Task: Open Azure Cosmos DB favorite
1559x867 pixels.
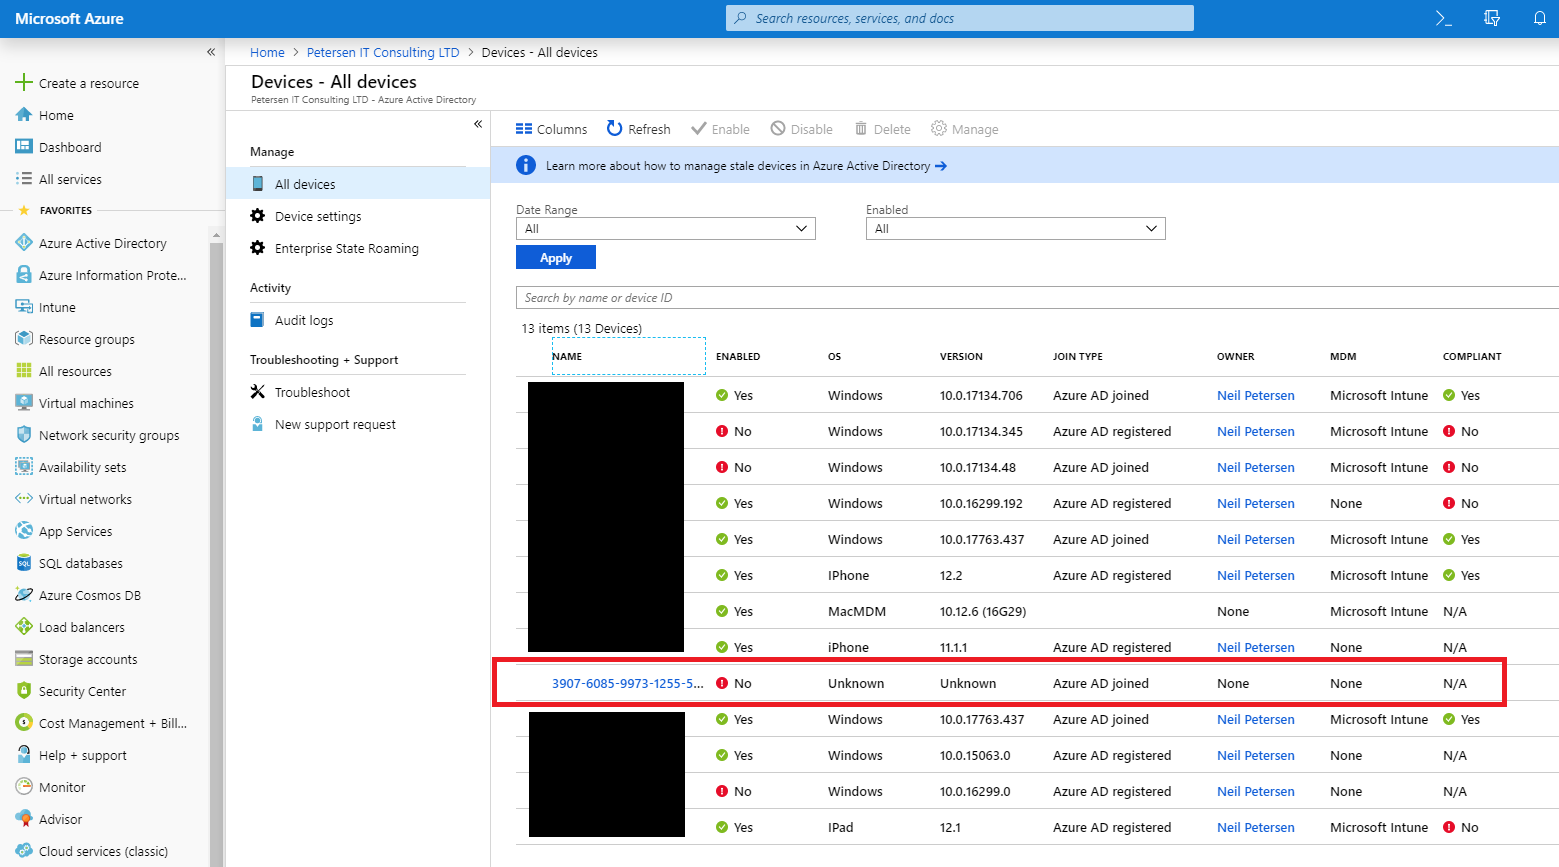Action: click(89, 595)
